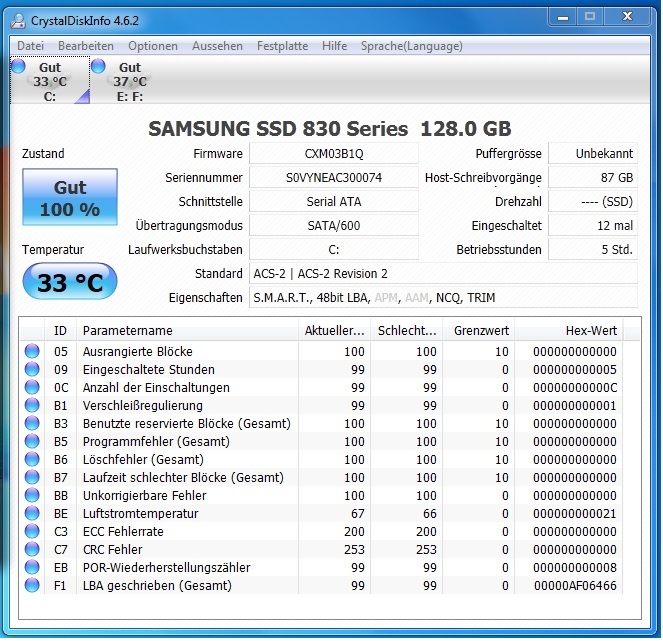Click status orb for C3 ECC Fehlerrate

[x=32, y=531]
